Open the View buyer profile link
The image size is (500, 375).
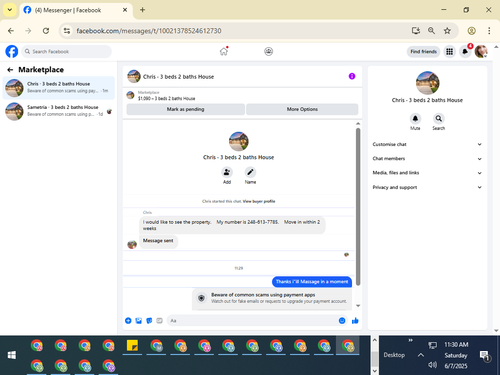[x=259, y=201]
